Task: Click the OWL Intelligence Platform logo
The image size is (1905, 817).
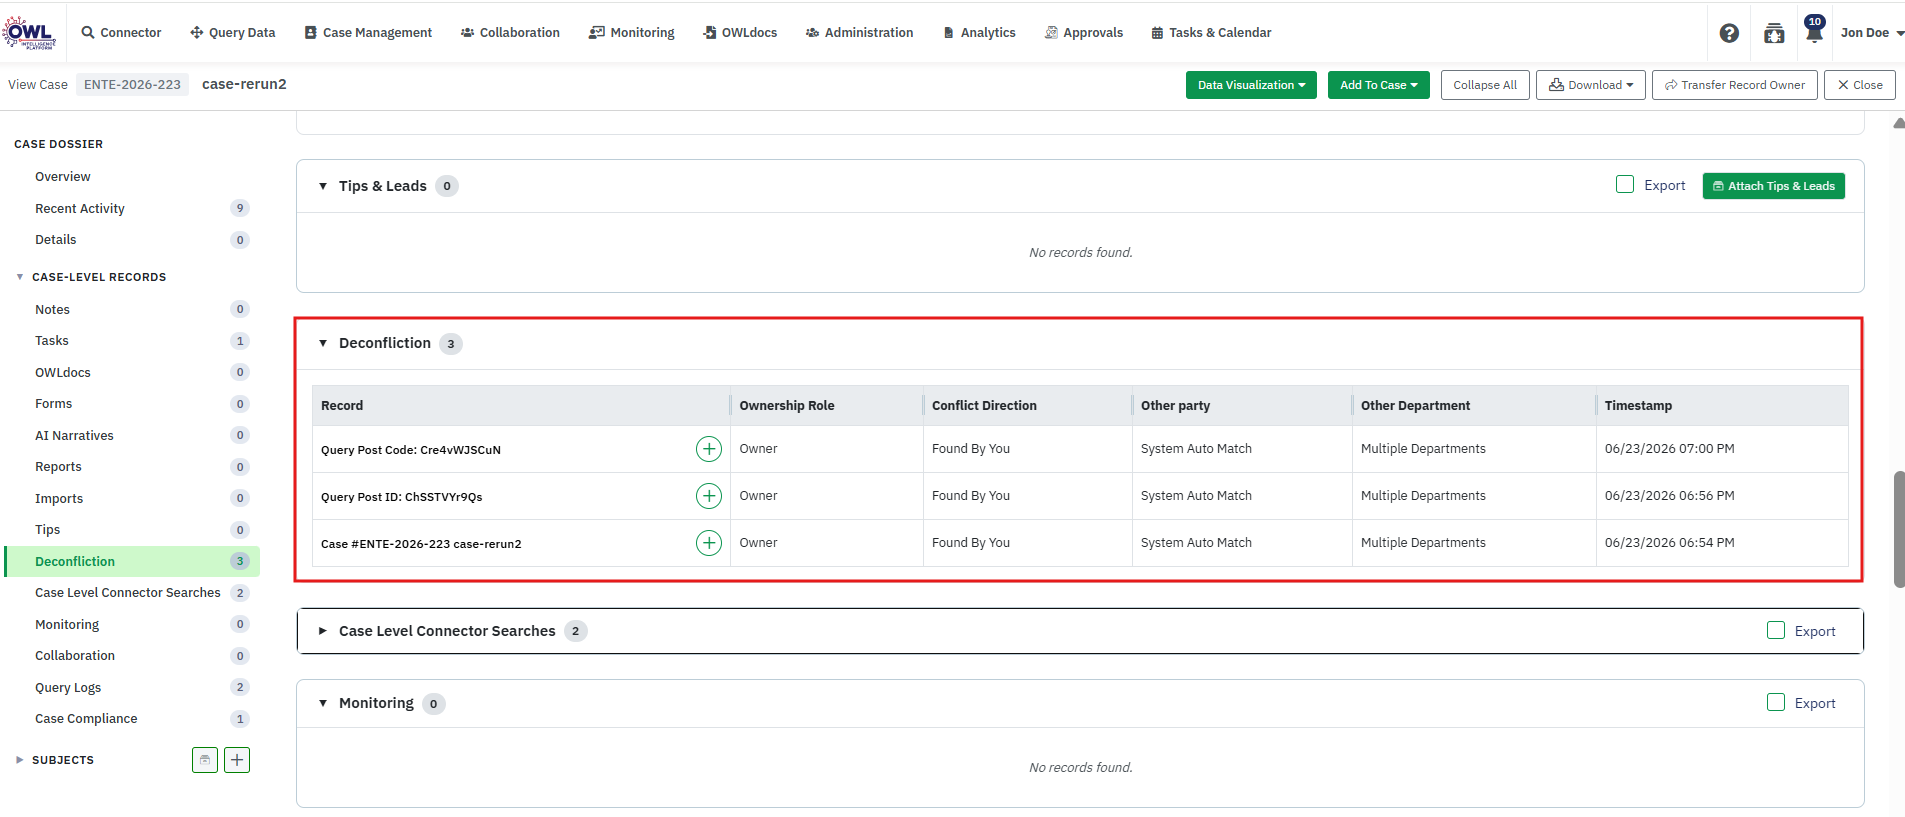Action: [x=29, y=32]
